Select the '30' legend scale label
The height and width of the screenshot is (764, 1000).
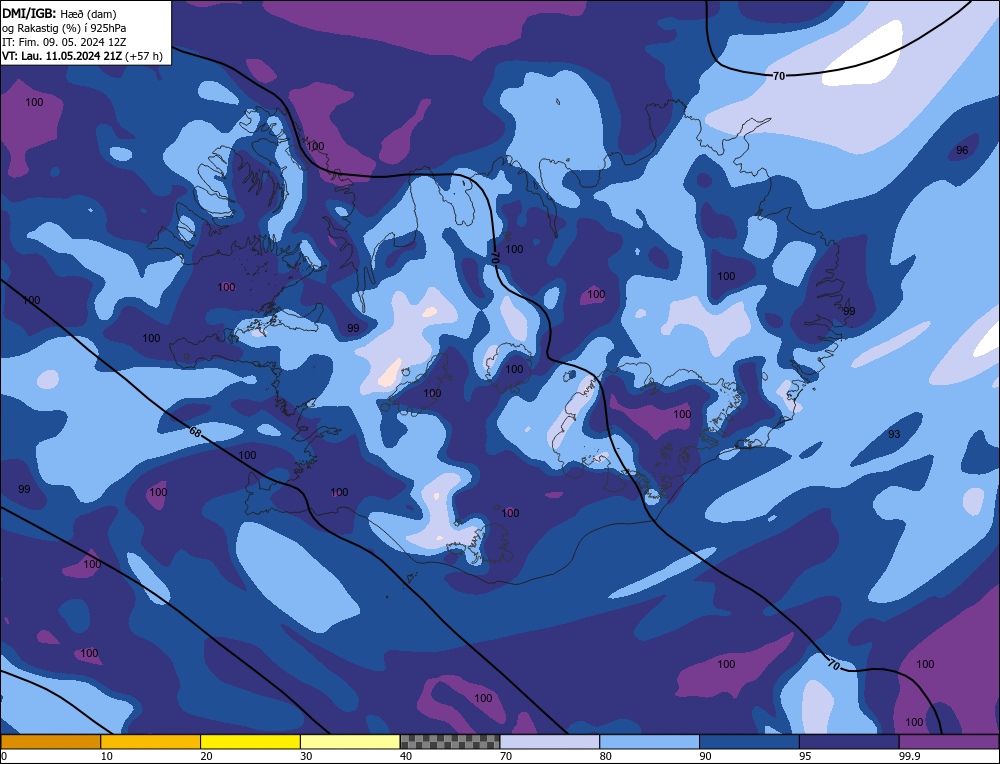tap(306, 756)
